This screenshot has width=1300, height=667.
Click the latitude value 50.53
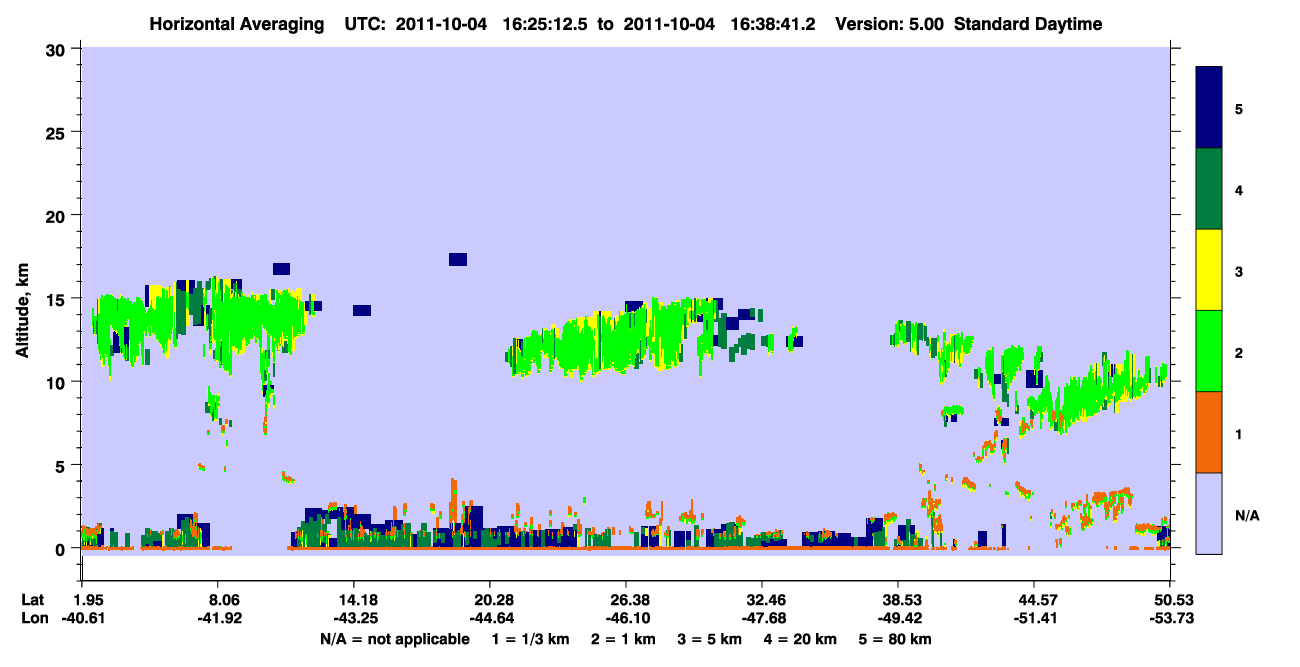(x=1170, y=600)
